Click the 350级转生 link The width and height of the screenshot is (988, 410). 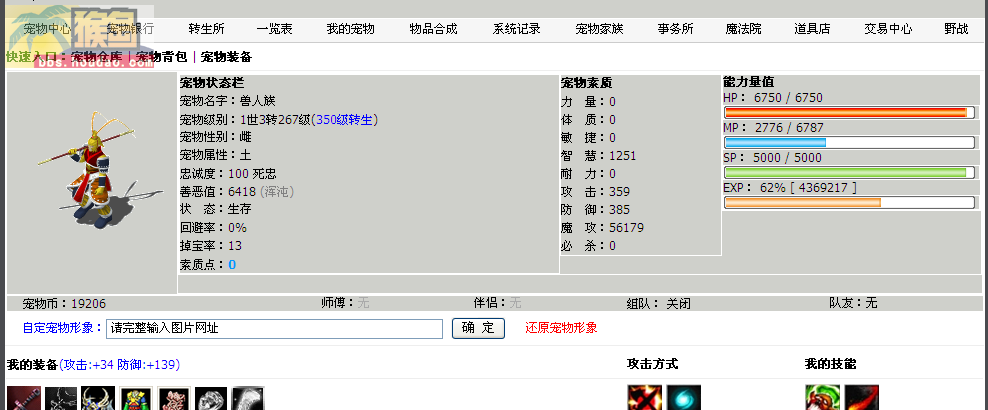pos(344,120)
